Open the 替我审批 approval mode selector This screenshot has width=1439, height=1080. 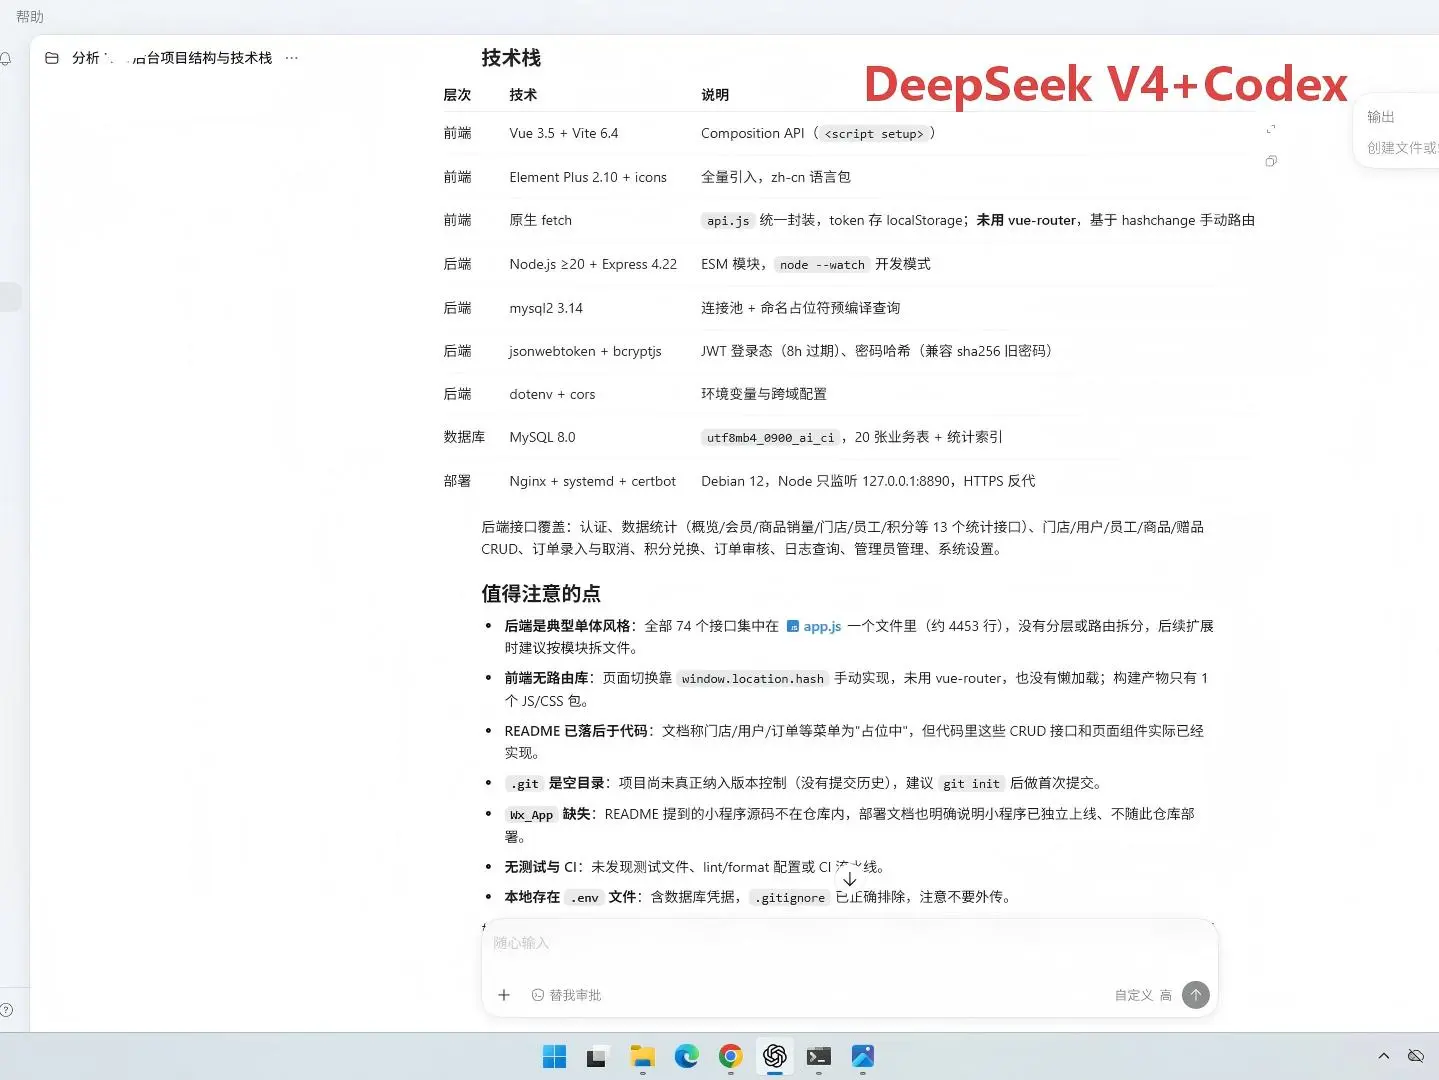[x=567, y=995]
